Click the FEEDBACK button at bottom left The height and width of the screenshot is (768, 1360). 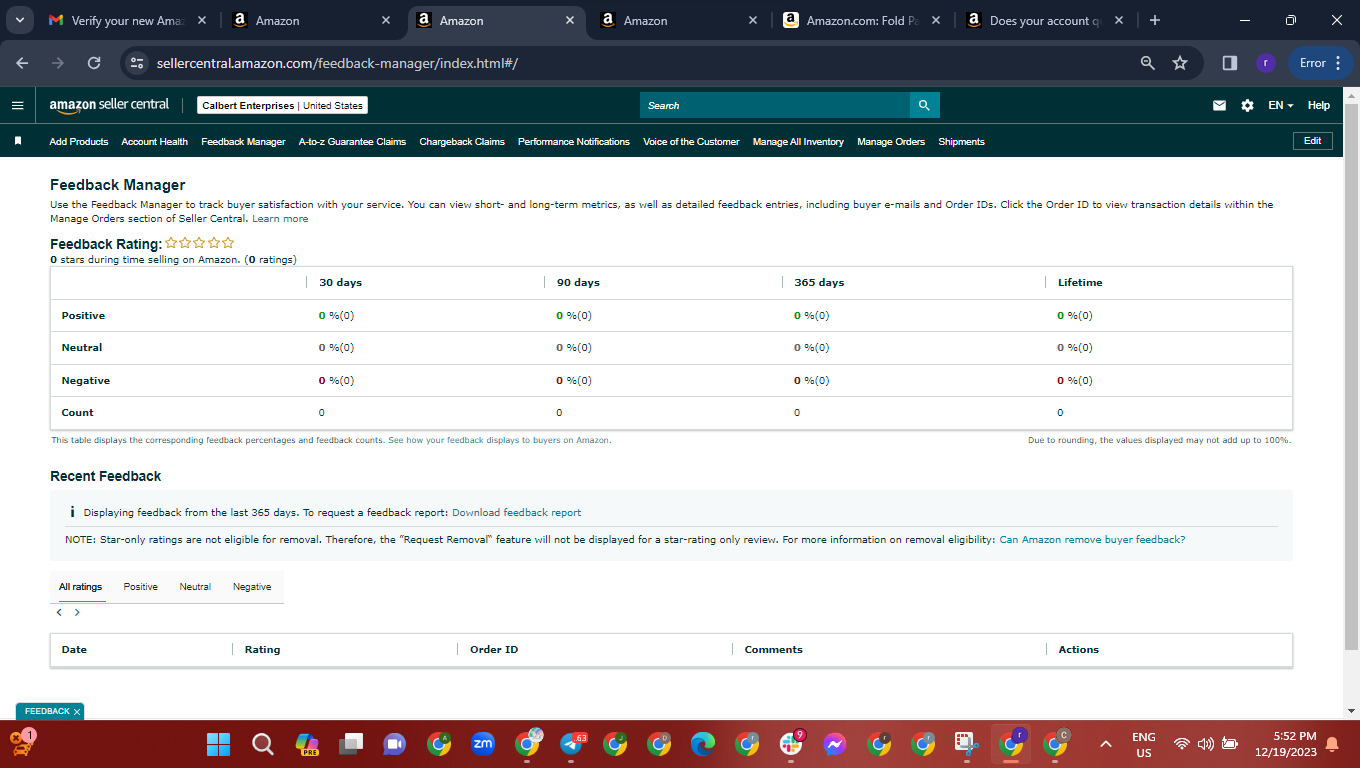click(x=47, y=711)
